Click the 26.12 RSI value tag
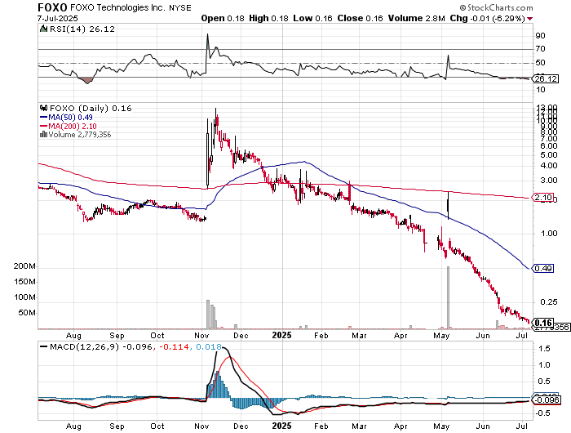This screenshot has width=571, height=433. (545, 79)
